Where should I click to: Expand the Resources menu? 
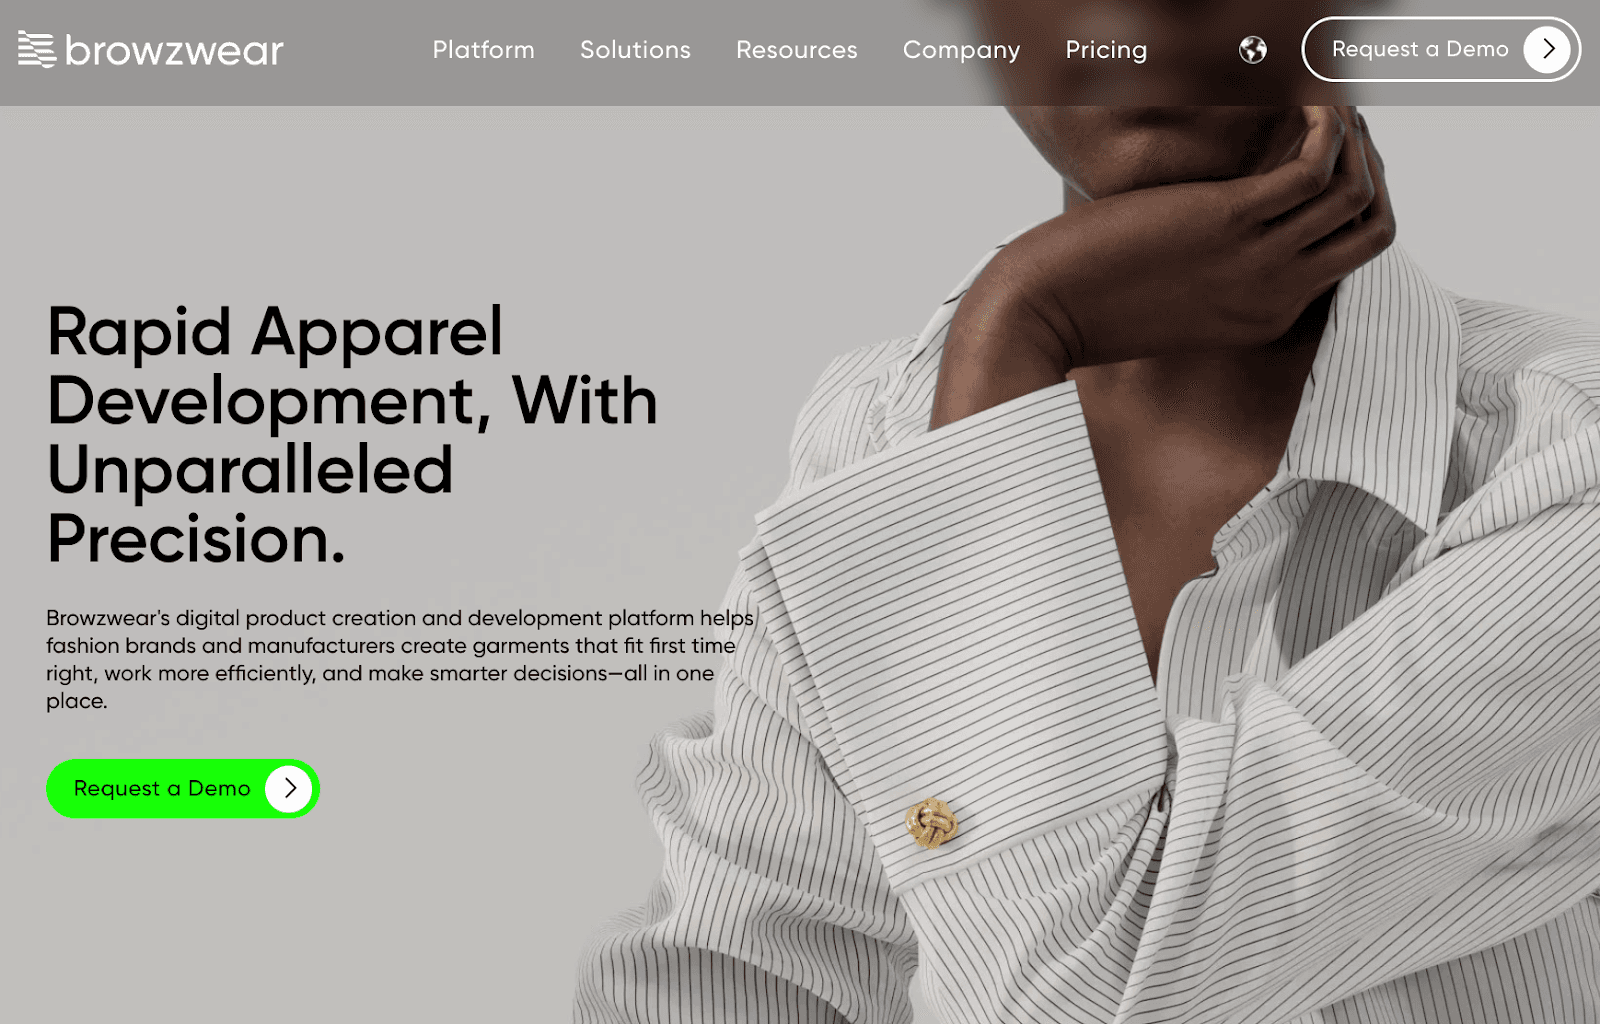point(797,50)
